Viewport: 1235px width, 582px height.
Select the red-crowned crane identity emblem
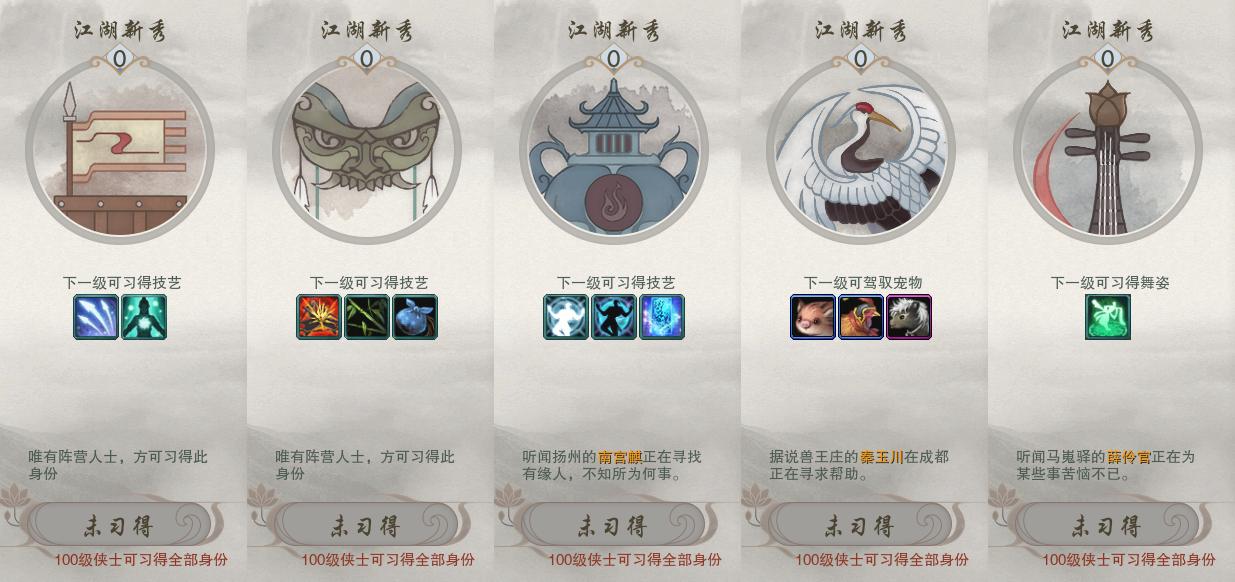pos(861,150)
